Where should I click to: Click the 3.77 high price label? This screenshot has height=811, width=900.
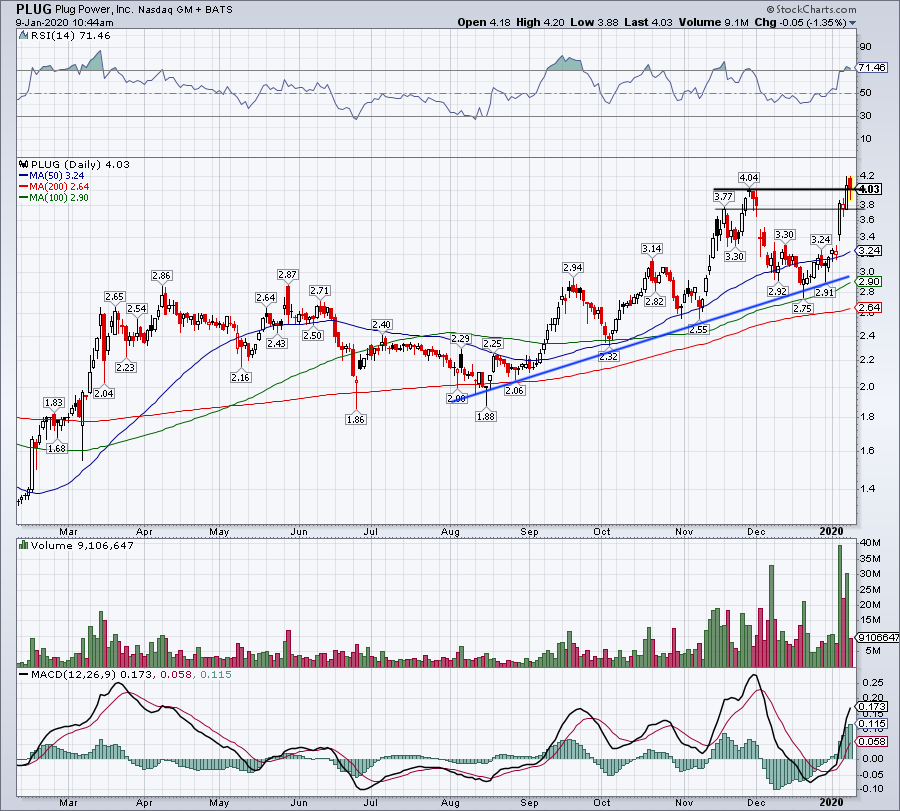[723, 196]
